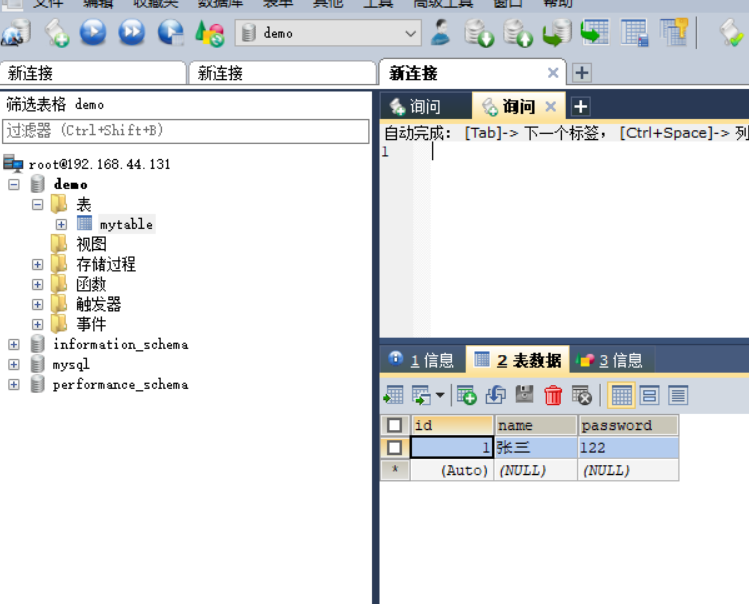Viewport: 749px width, 604px height.
Task: Tick the checkbox for row with id 1
Action: (395, 448)
